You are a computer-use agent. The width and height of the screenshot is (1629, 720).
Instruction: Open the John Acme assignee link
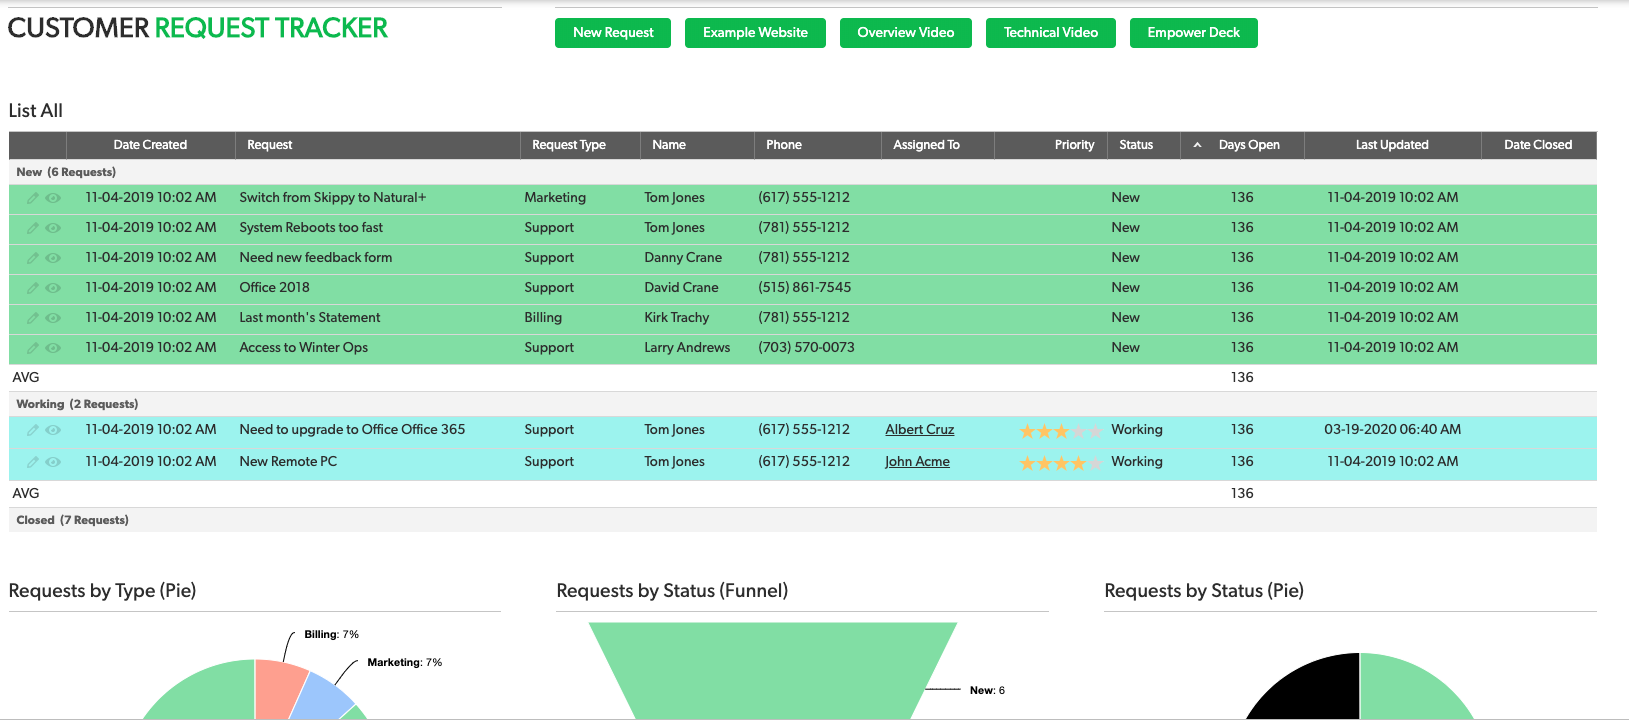click(x=917, y=462)
